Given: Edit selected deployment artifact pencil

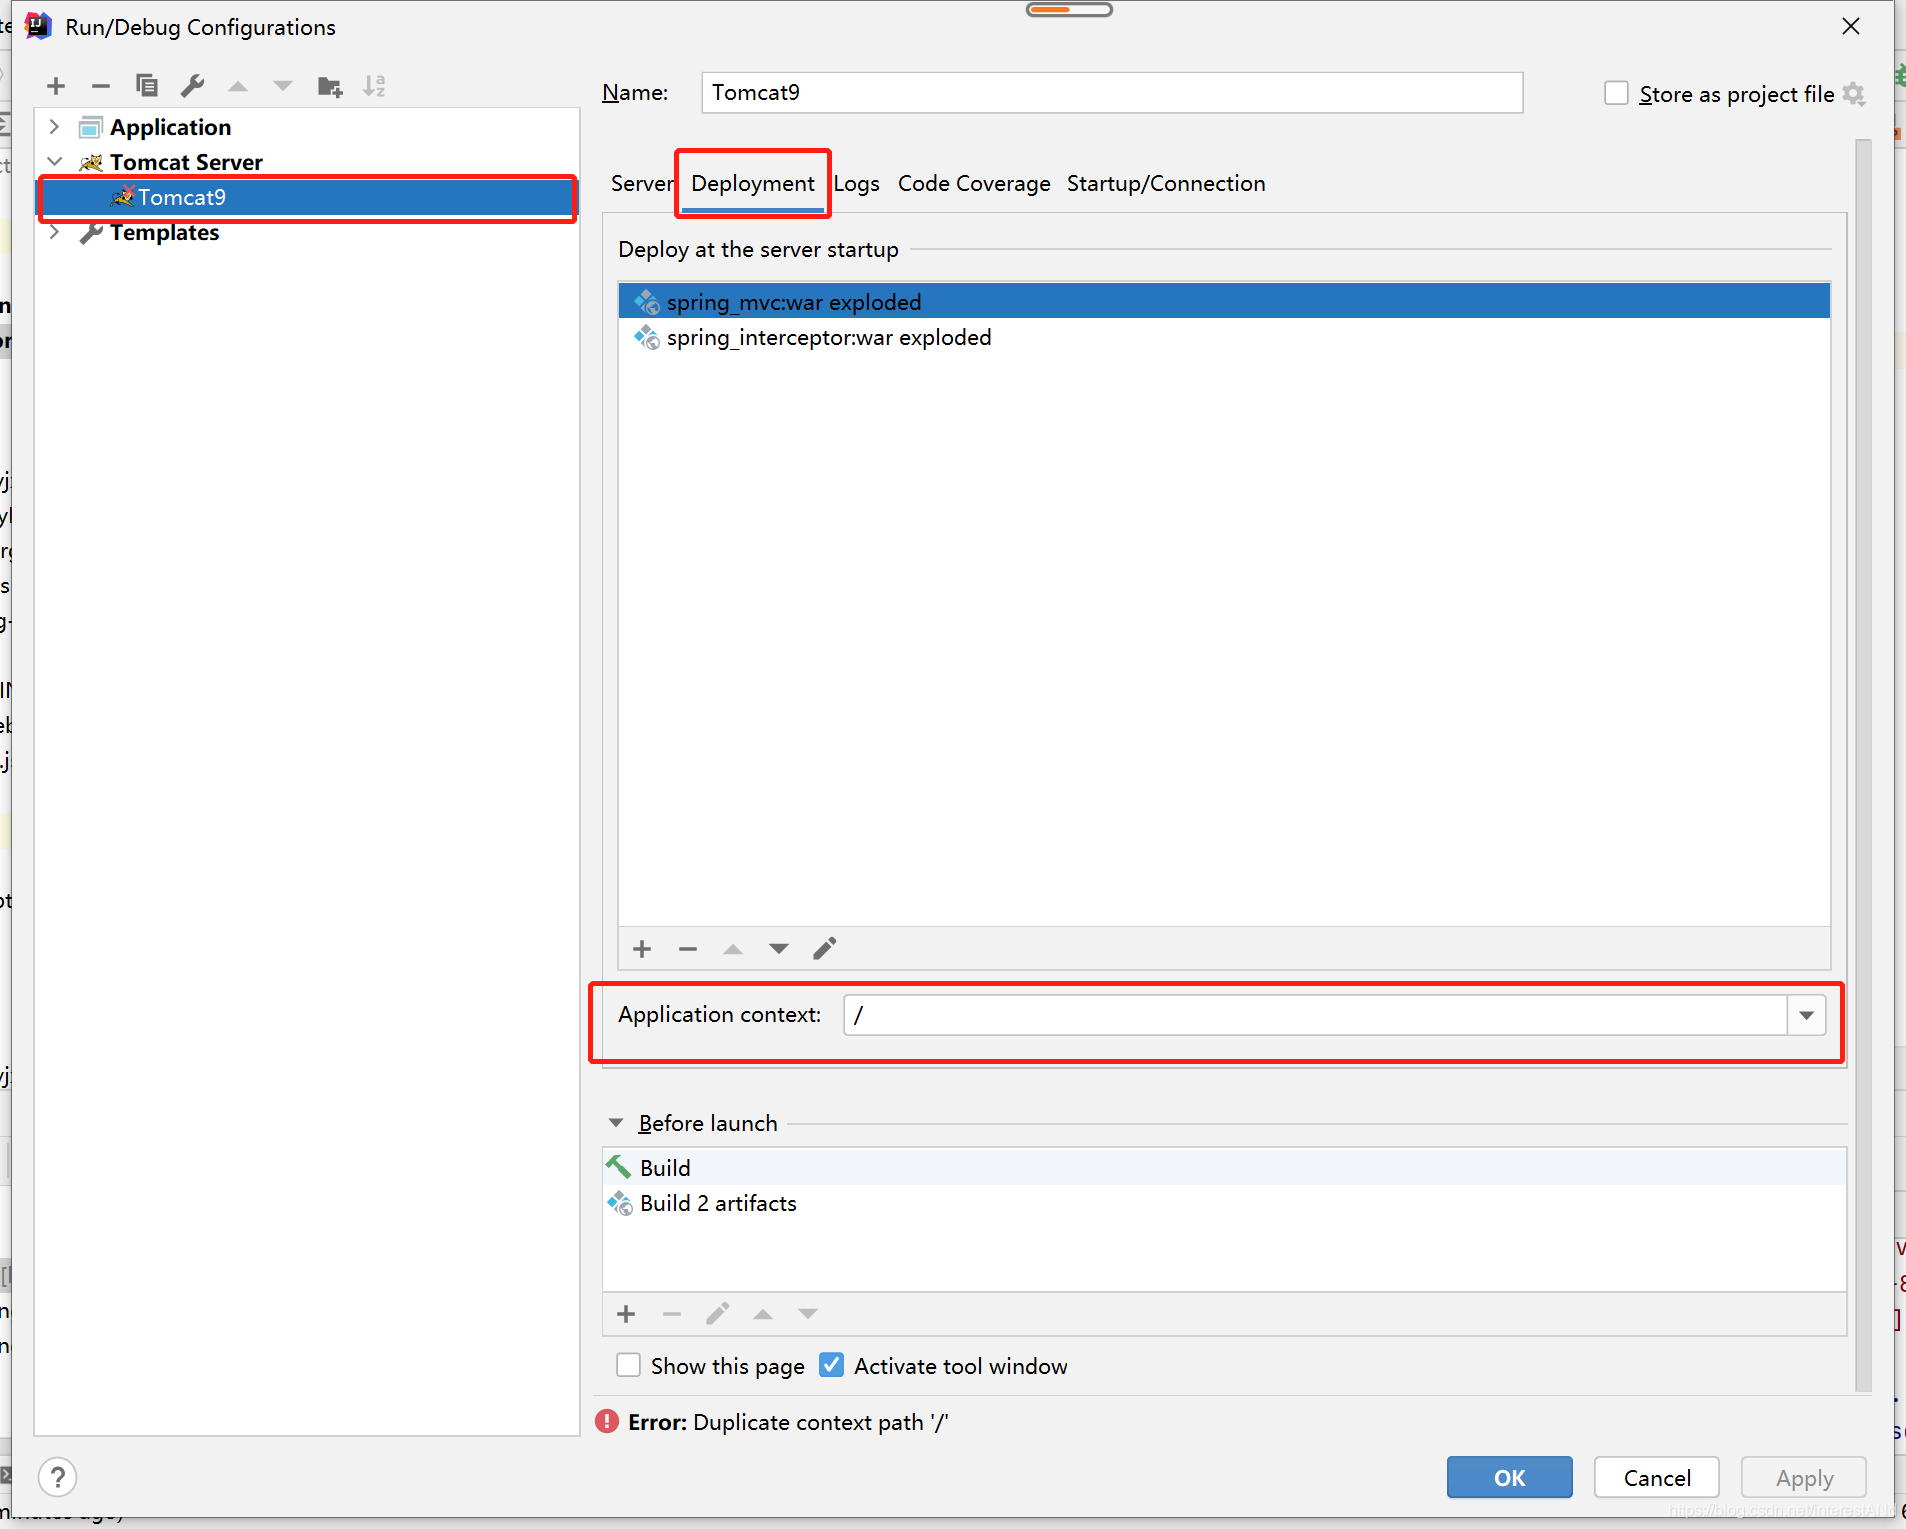Looking at the screenshot, I should [825, 949].
